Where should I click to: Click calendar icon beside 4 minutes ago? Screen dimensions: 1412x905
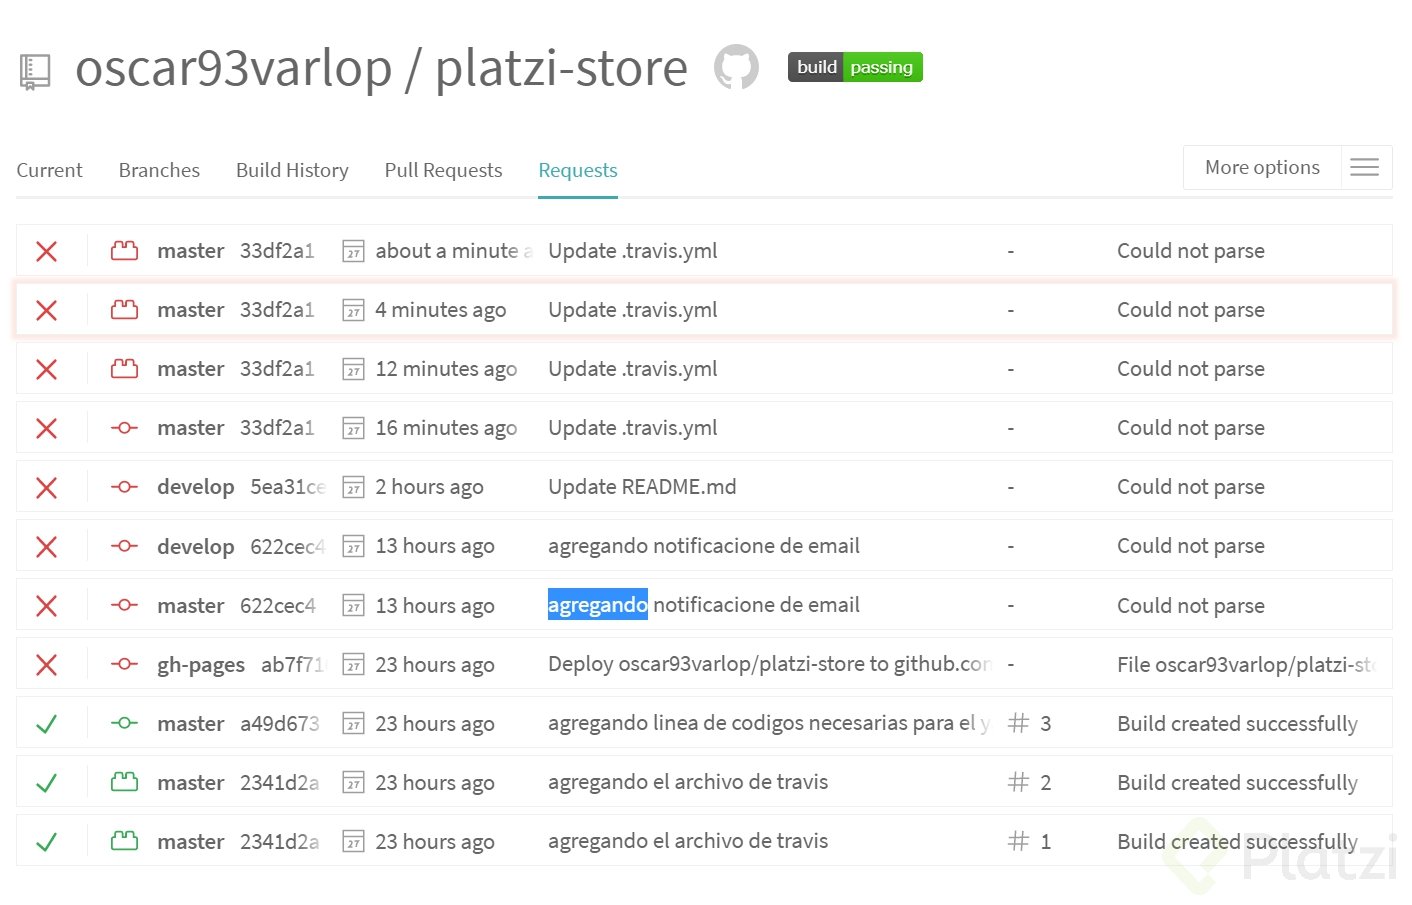[353, 311]
